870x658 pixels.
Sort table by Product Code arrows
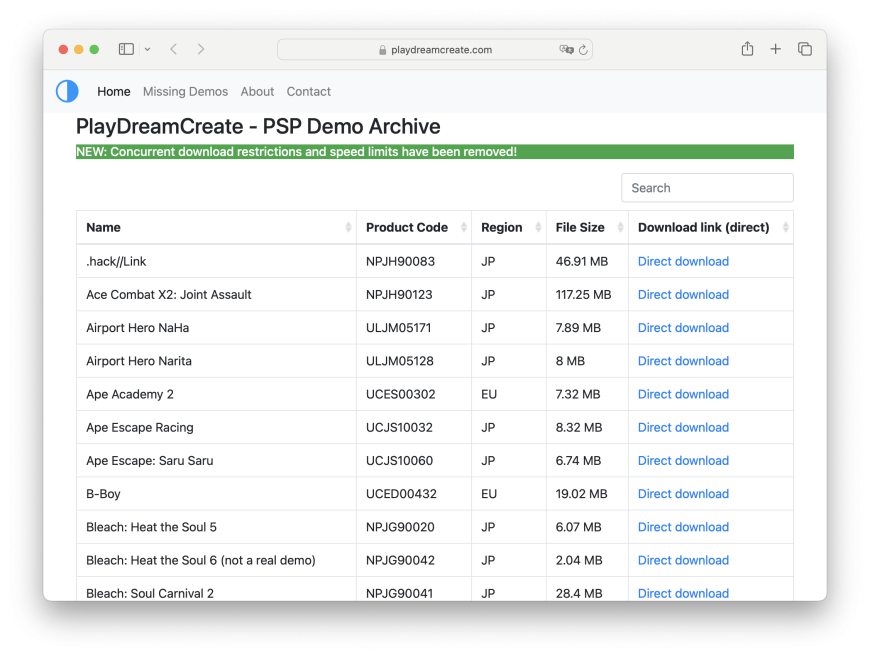tap(464, 227)
